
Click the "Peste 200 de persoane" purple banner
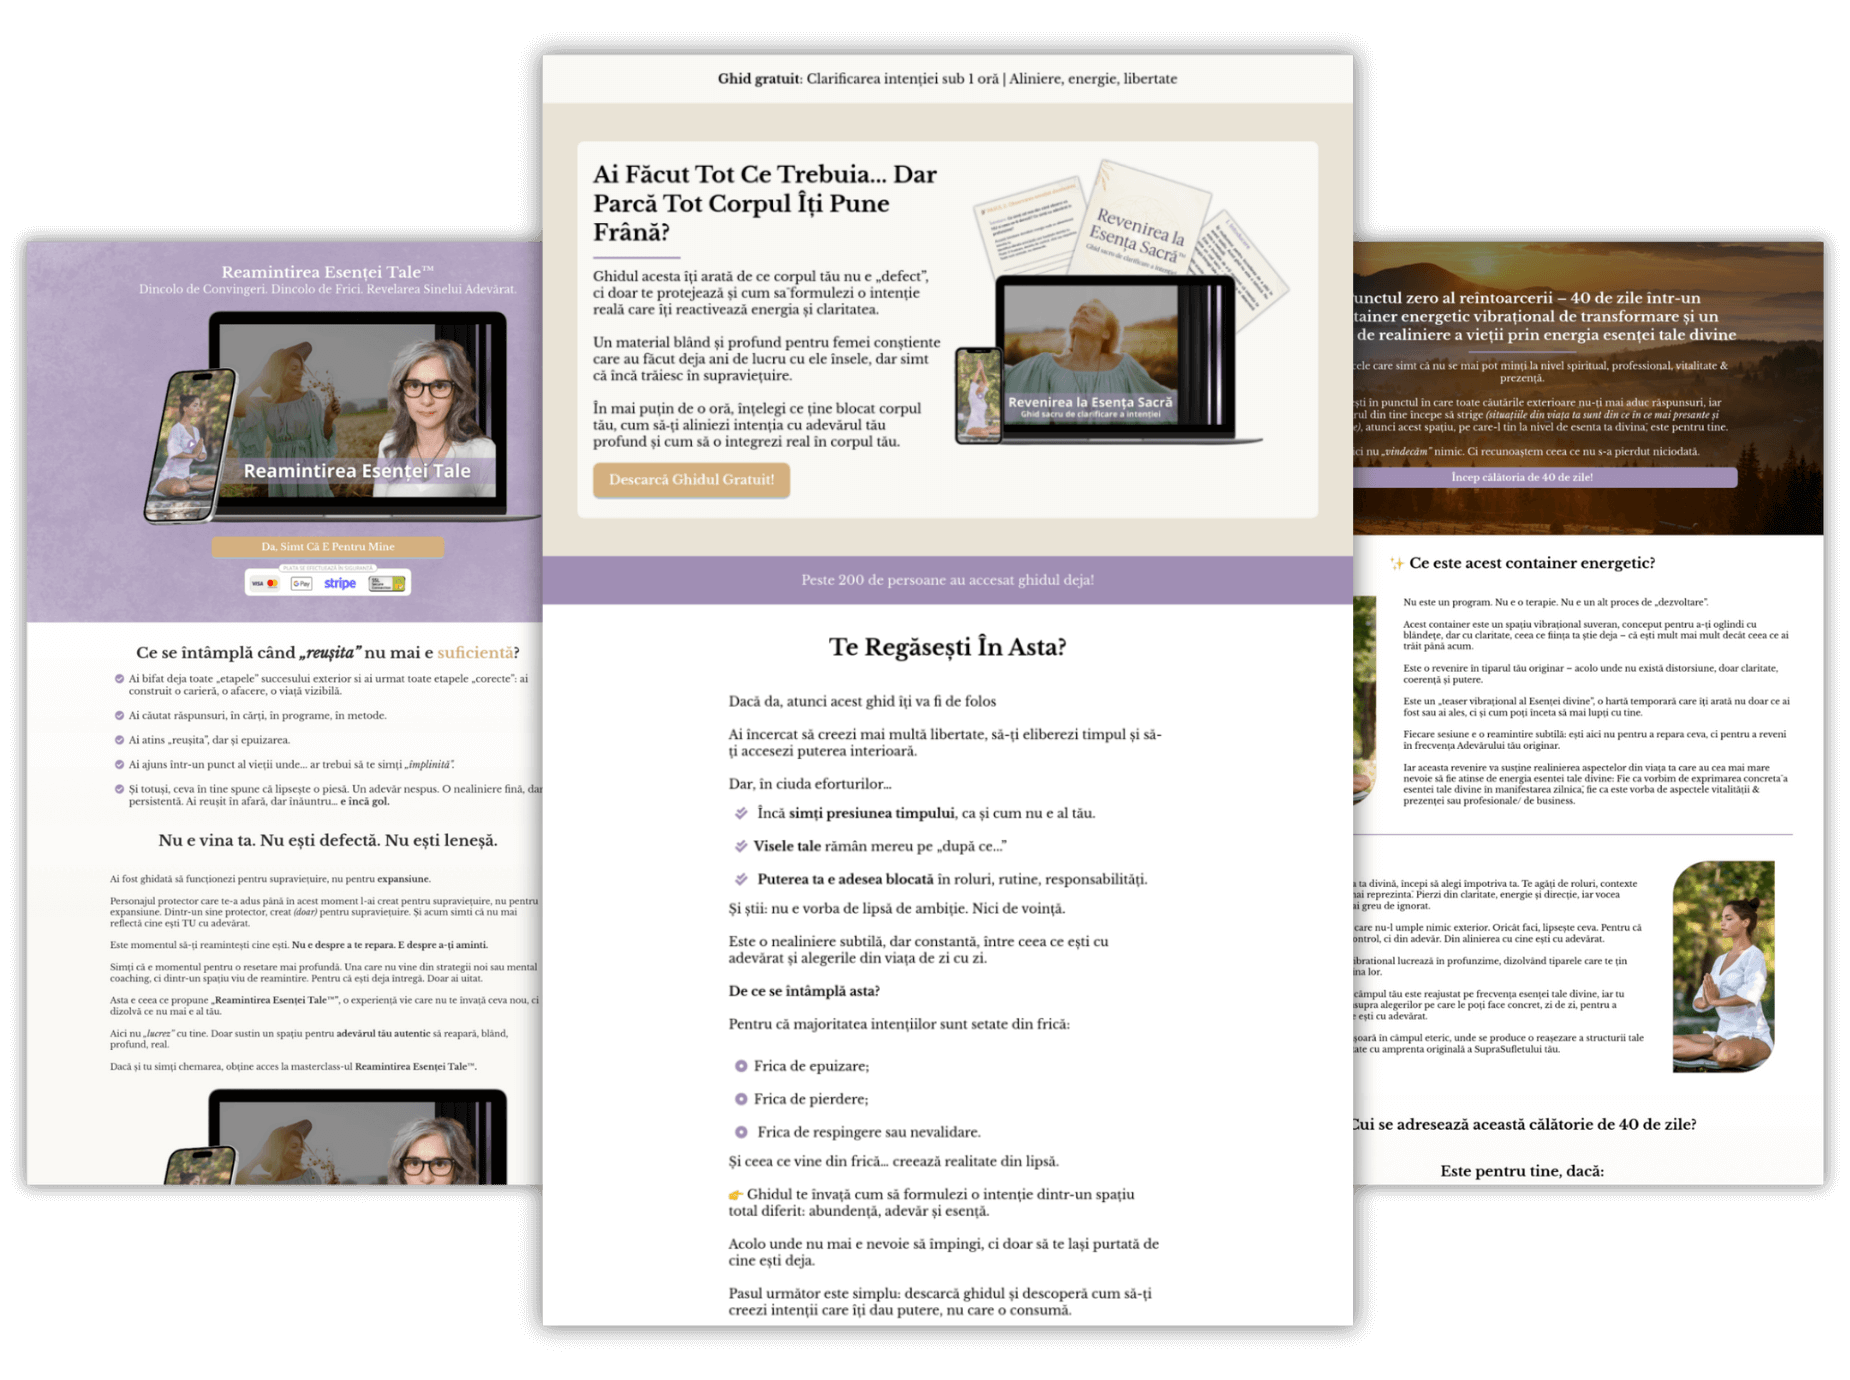[947, 580]
